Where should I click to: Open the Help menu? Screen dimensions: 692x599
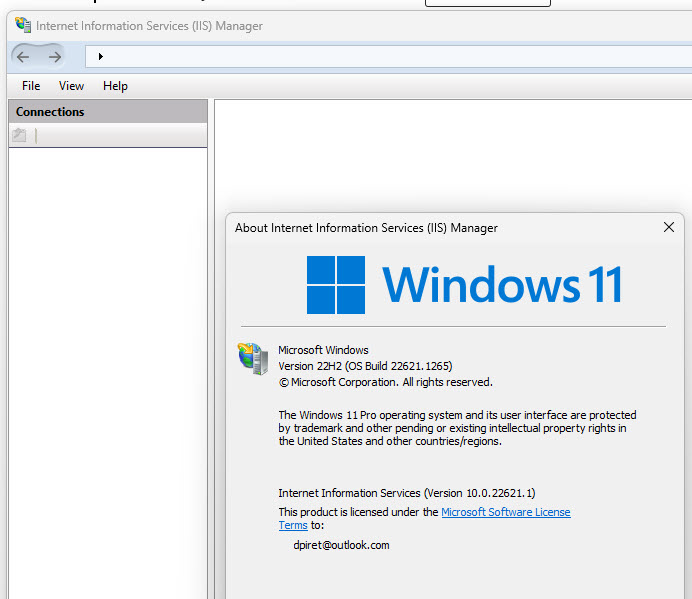pos(115,86)
